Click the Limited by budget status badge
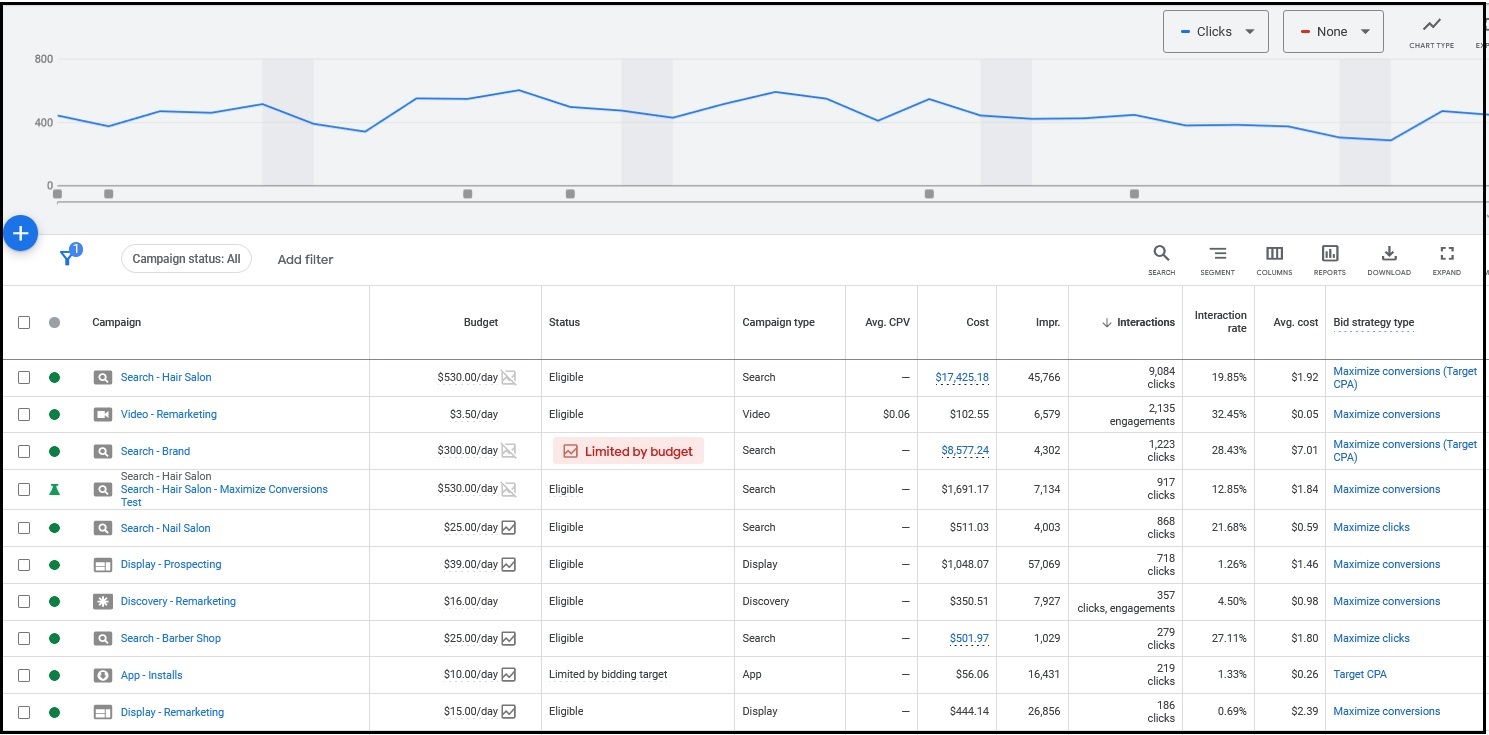 point(628,451)
